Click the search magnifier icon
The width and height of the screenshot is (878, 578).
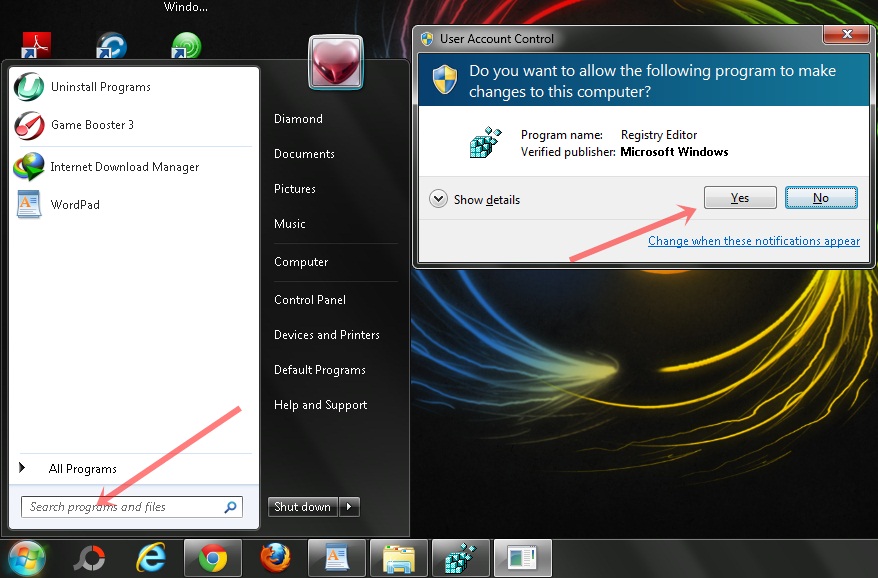[230, 507]
